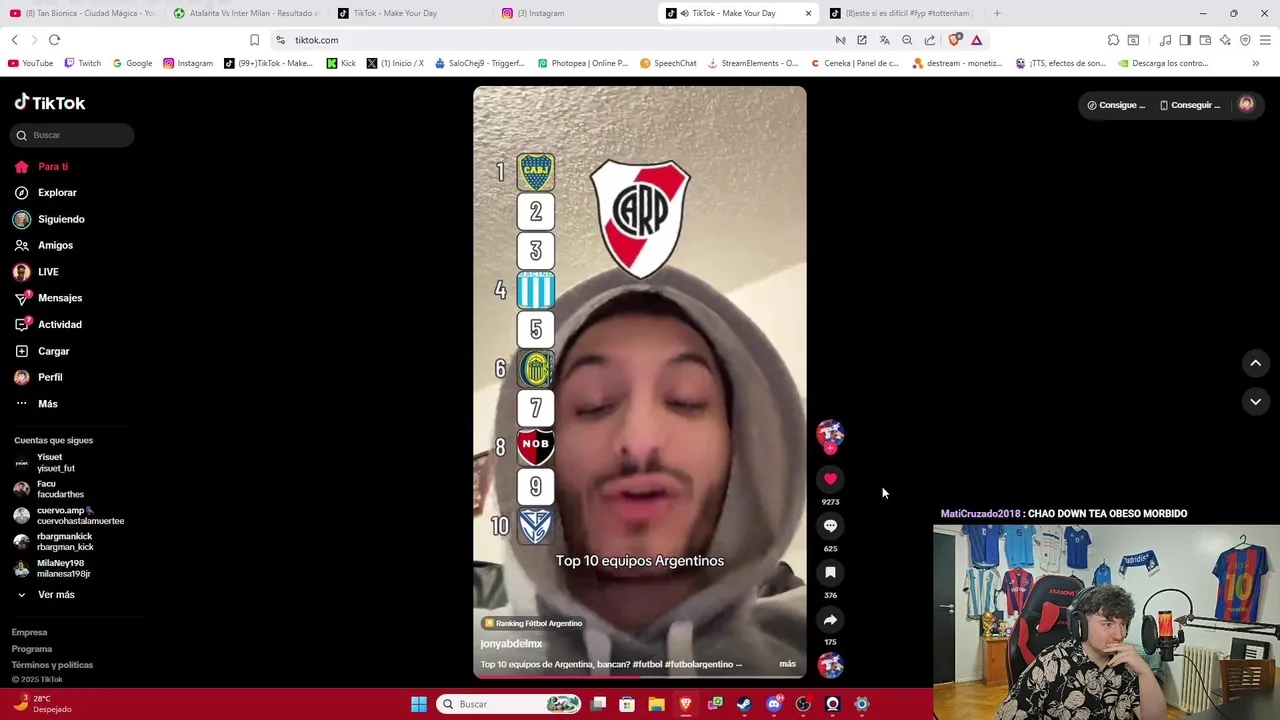
Task: Open the creator avatar beside the video
Action: tap(830, 433)
